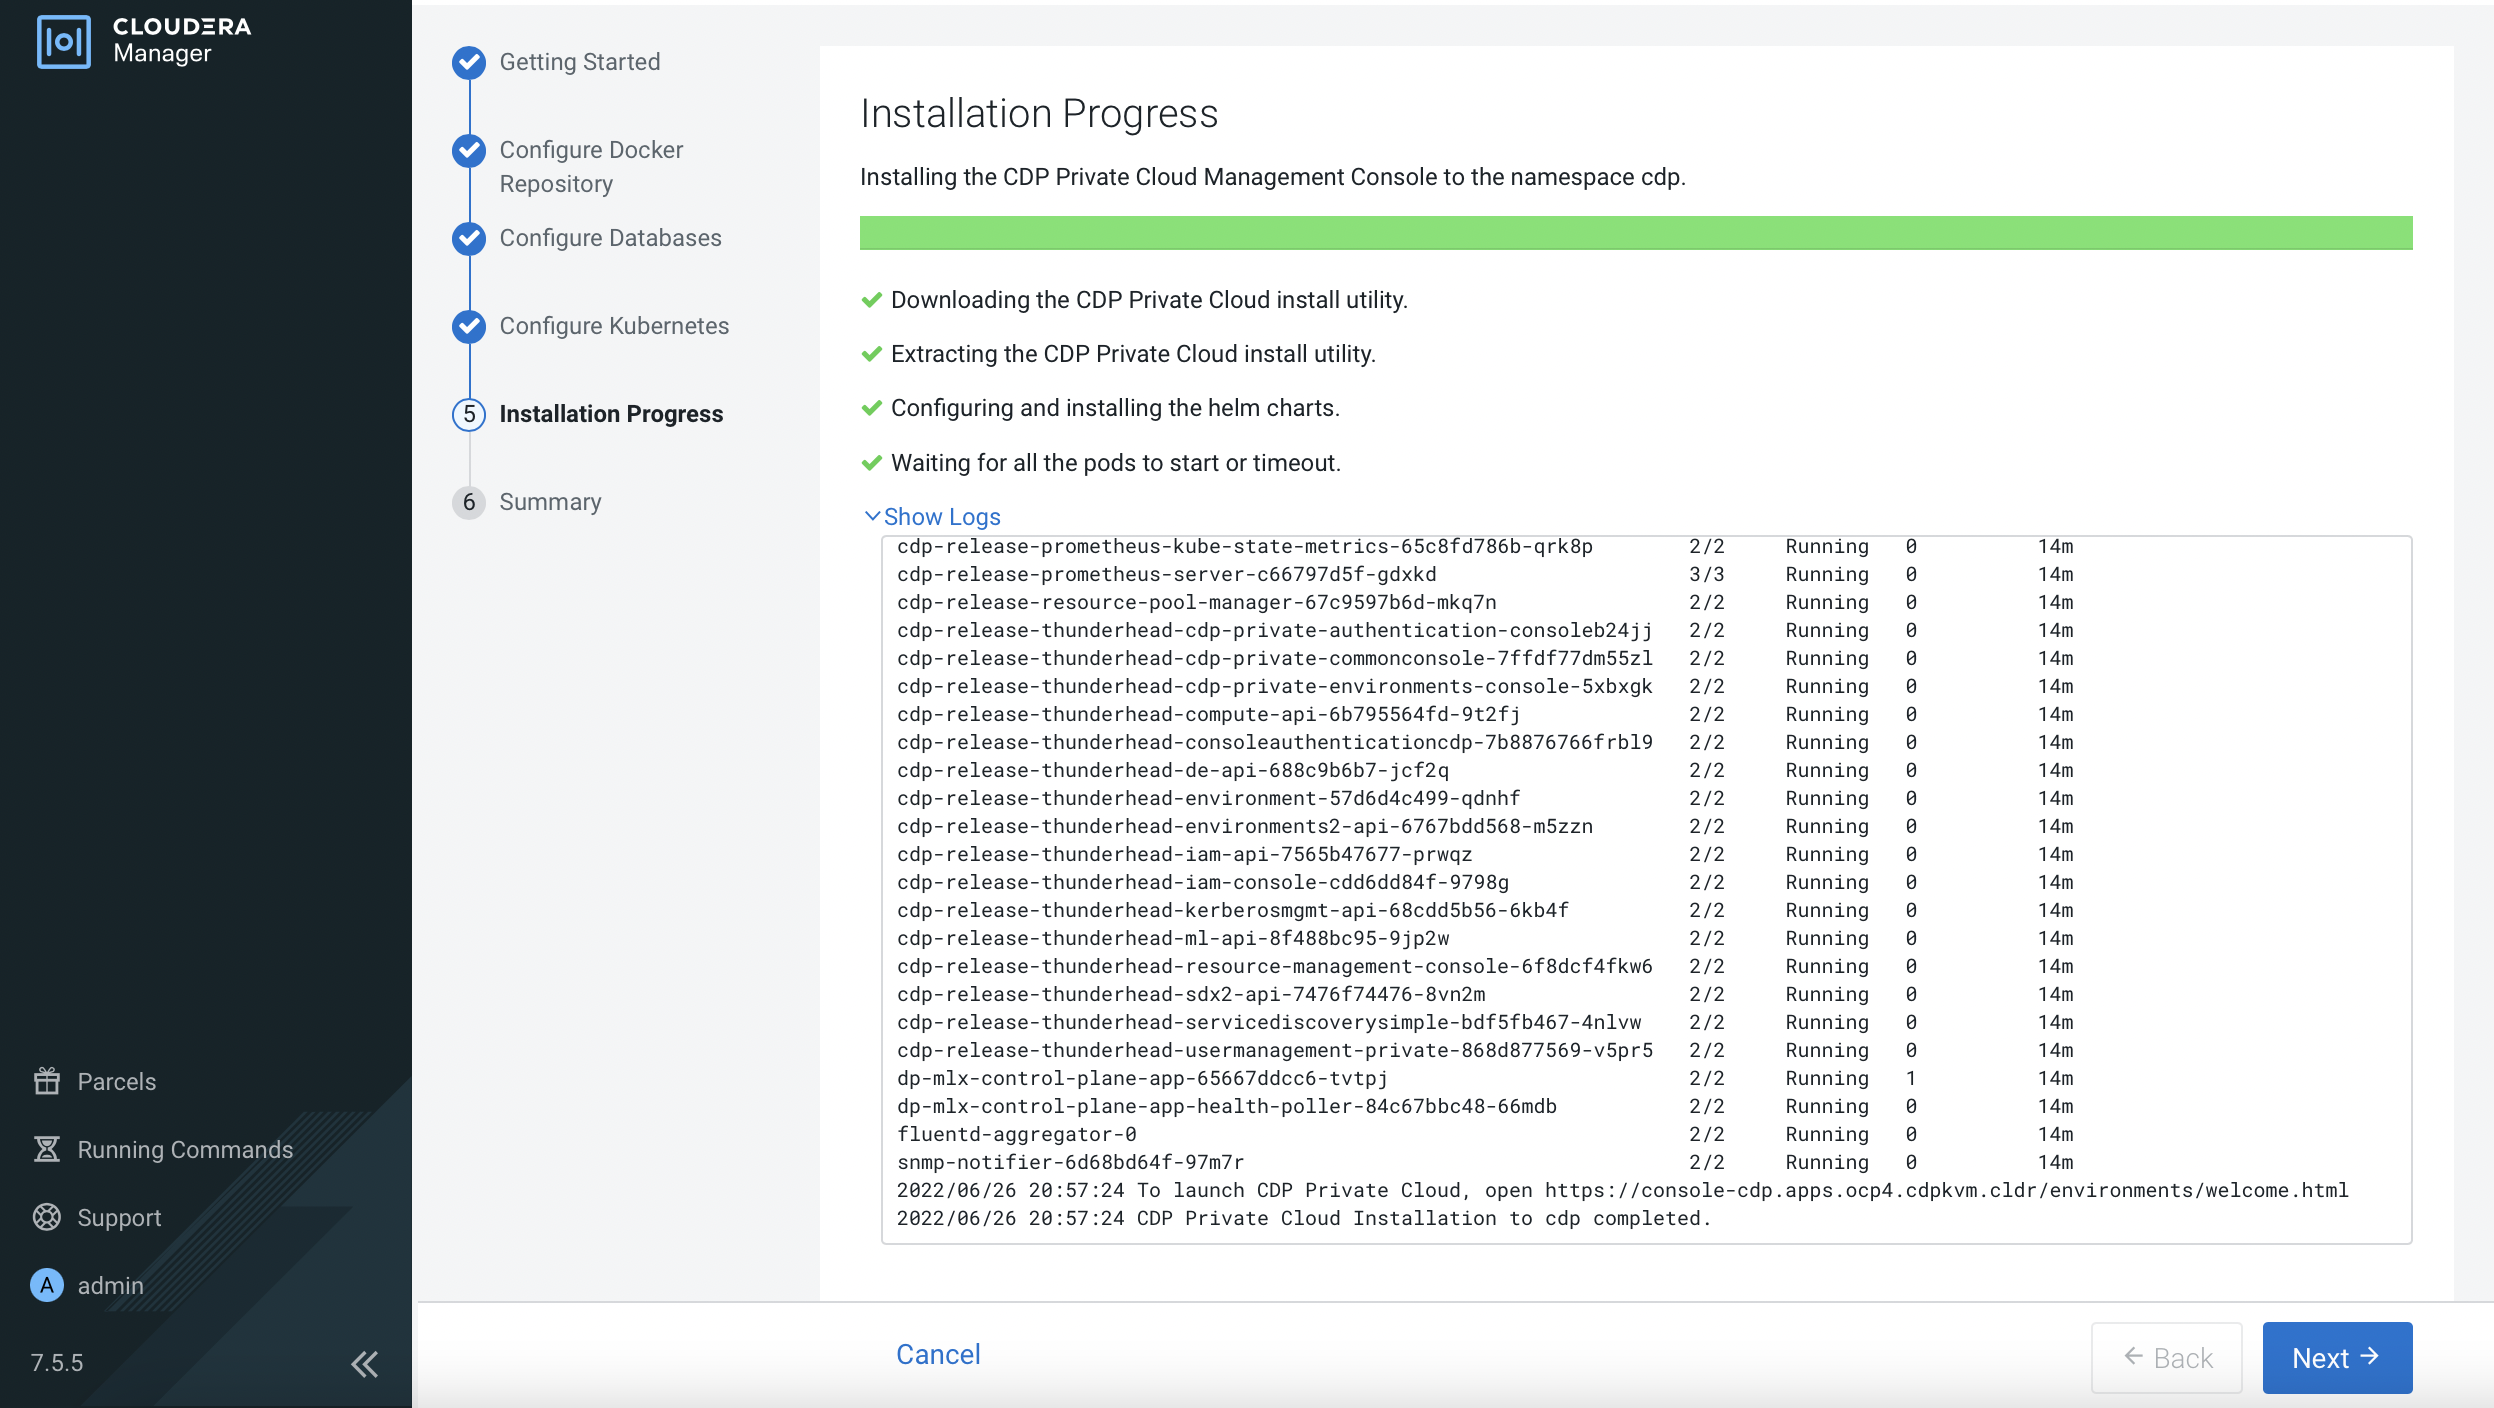Click the Configure Kubernetes checkmark circle
The image size is (2494, 1408).
coord(469,326)
